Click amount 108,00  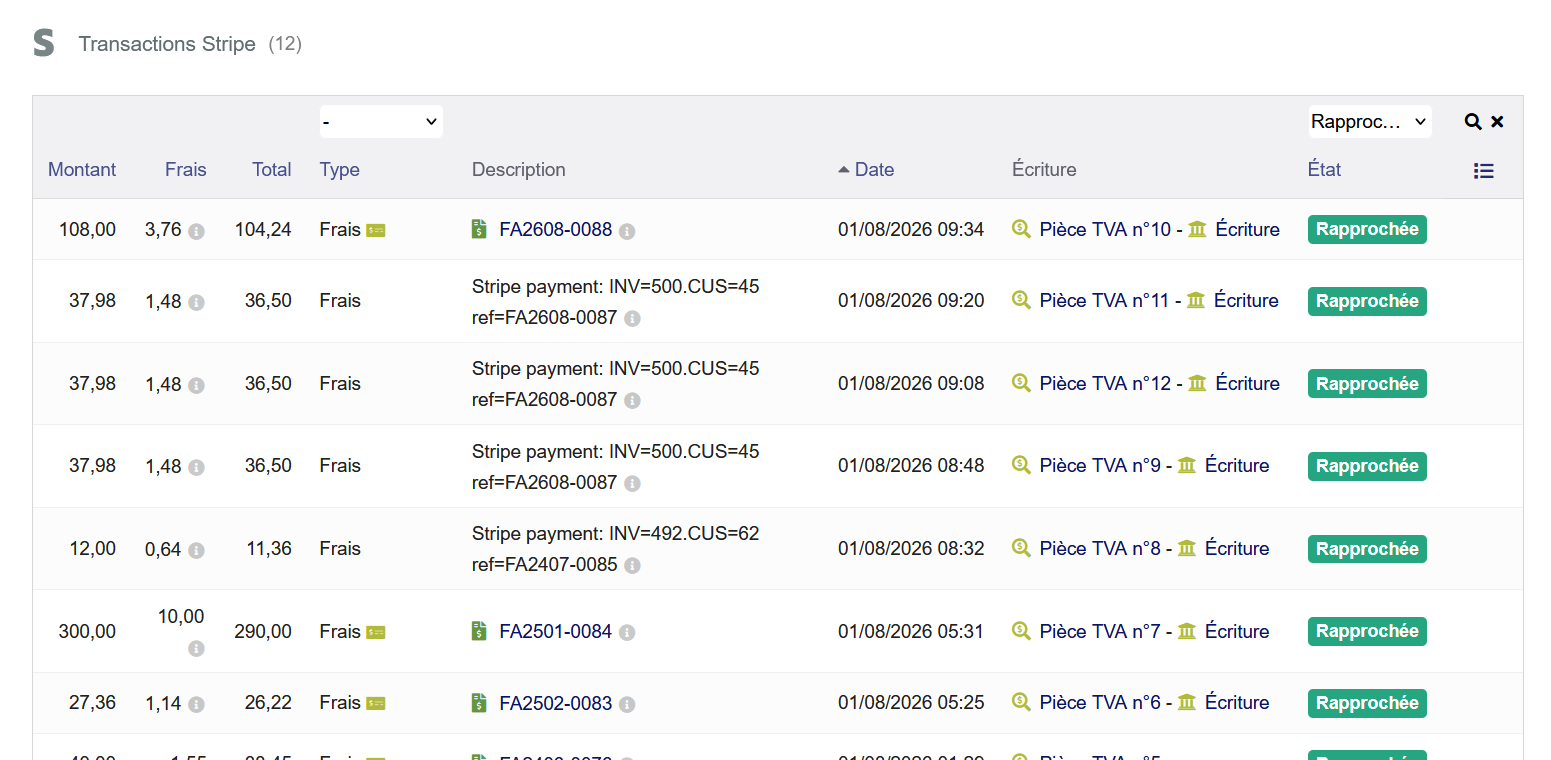tap(87, 229)
